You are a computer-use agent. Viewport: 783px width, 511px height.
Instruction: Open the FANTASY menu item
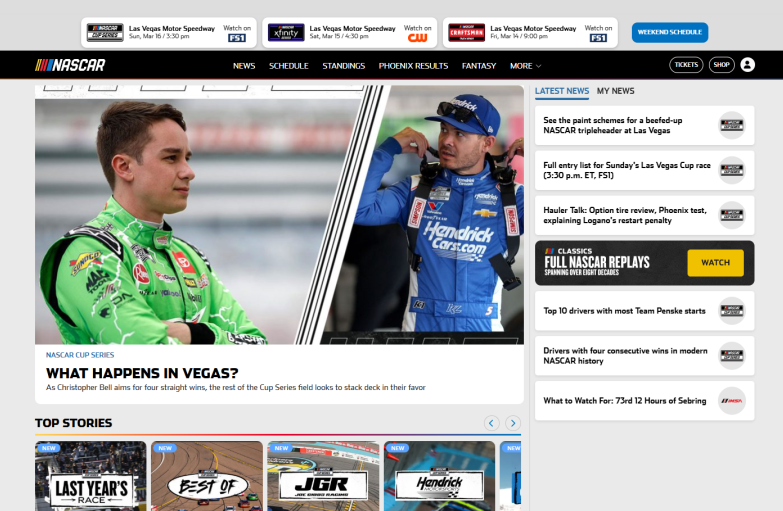pyautogui.click(x=478, y=65)
